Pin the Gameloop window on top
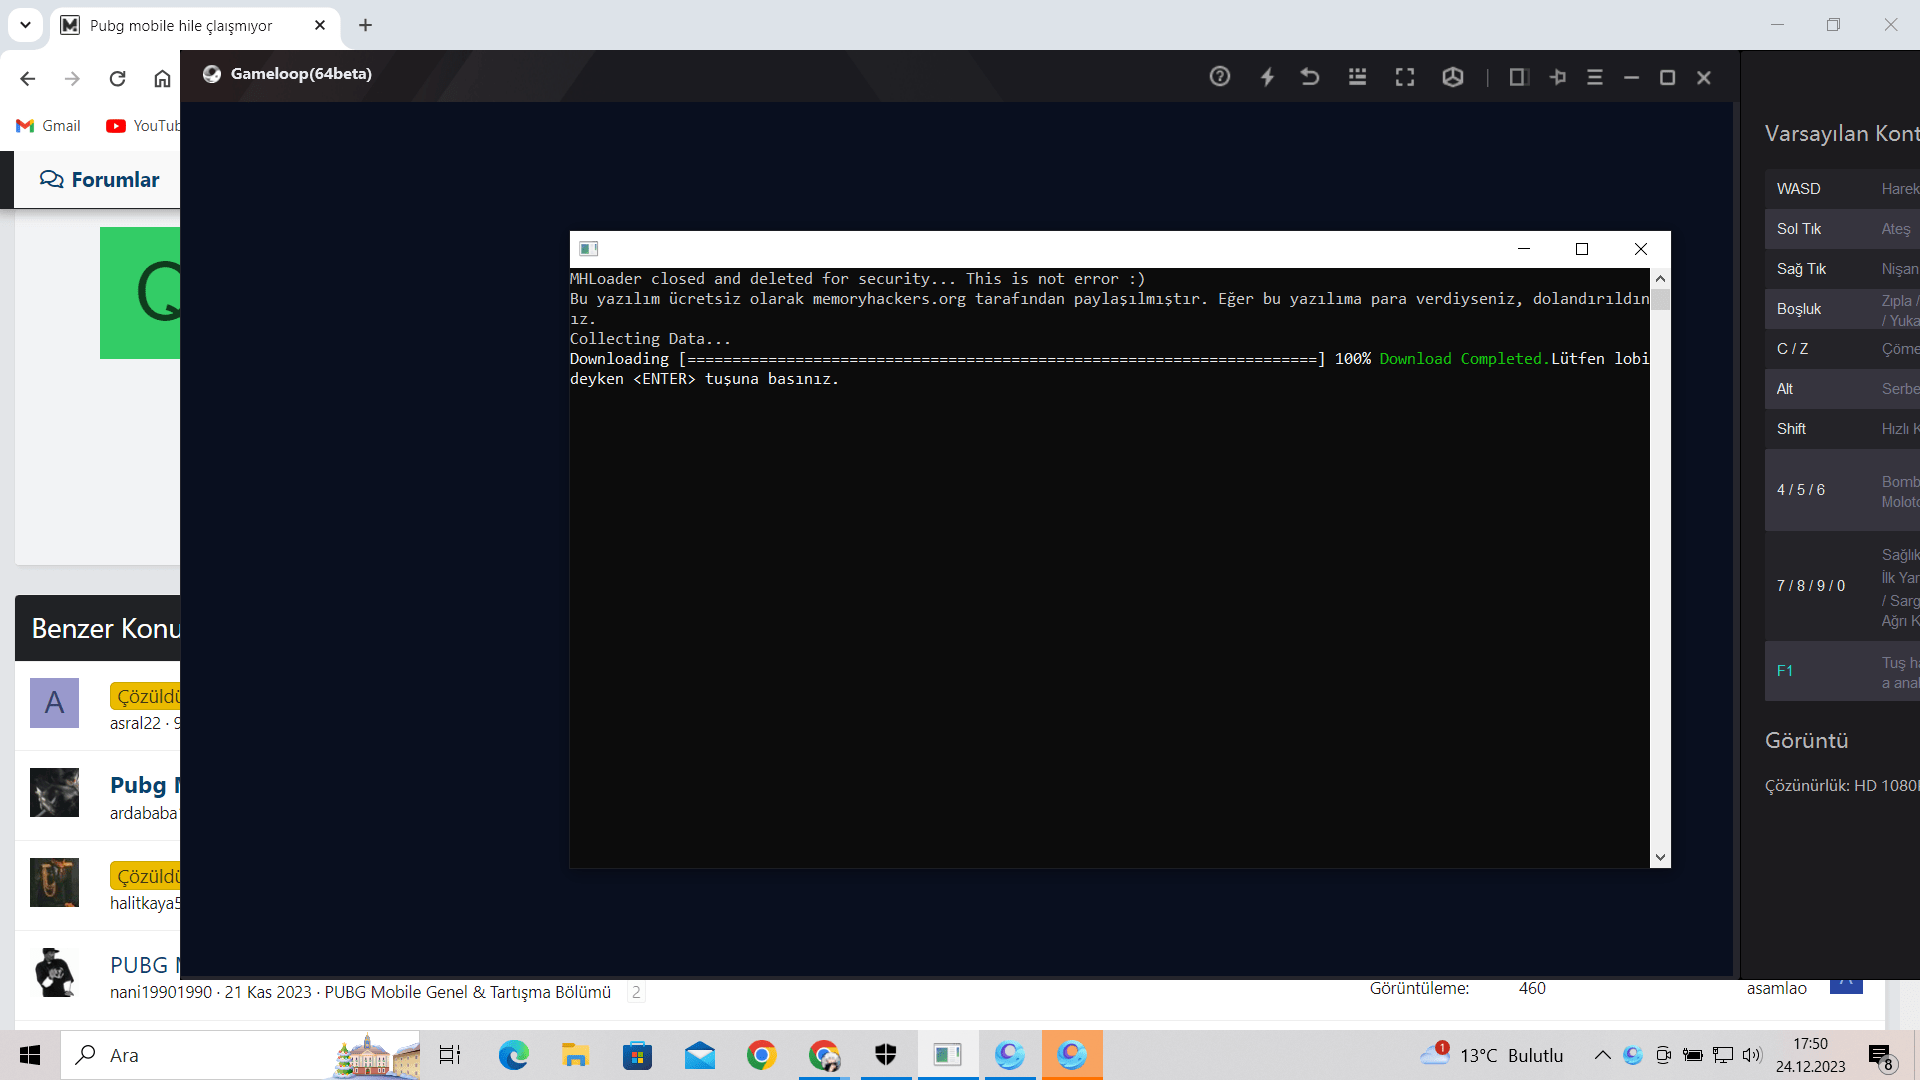Viewport: 1920px width, 1080px height. (x=1557, y=77)
